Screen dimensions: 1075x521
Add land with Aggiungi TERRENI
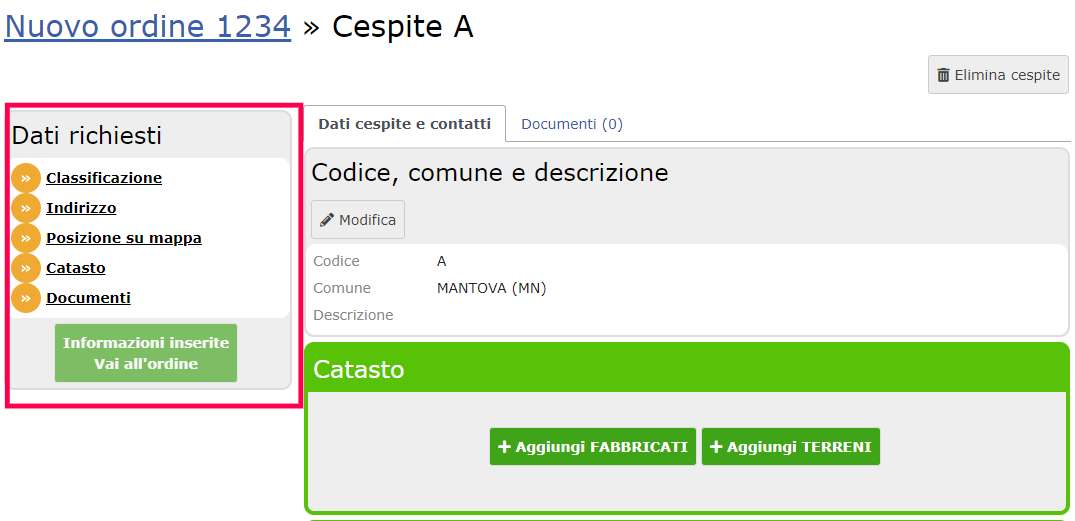(x=790, y=447)
